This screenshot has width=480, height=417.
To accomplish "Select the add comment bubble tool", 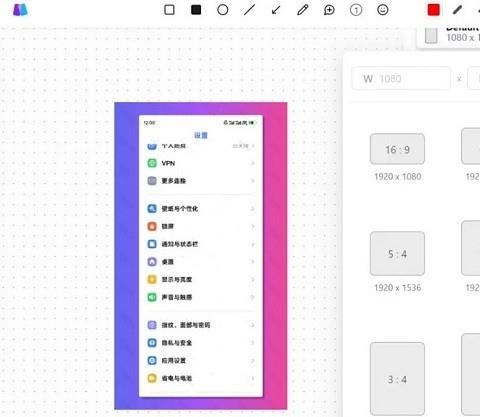I will (x=329, y=10).
